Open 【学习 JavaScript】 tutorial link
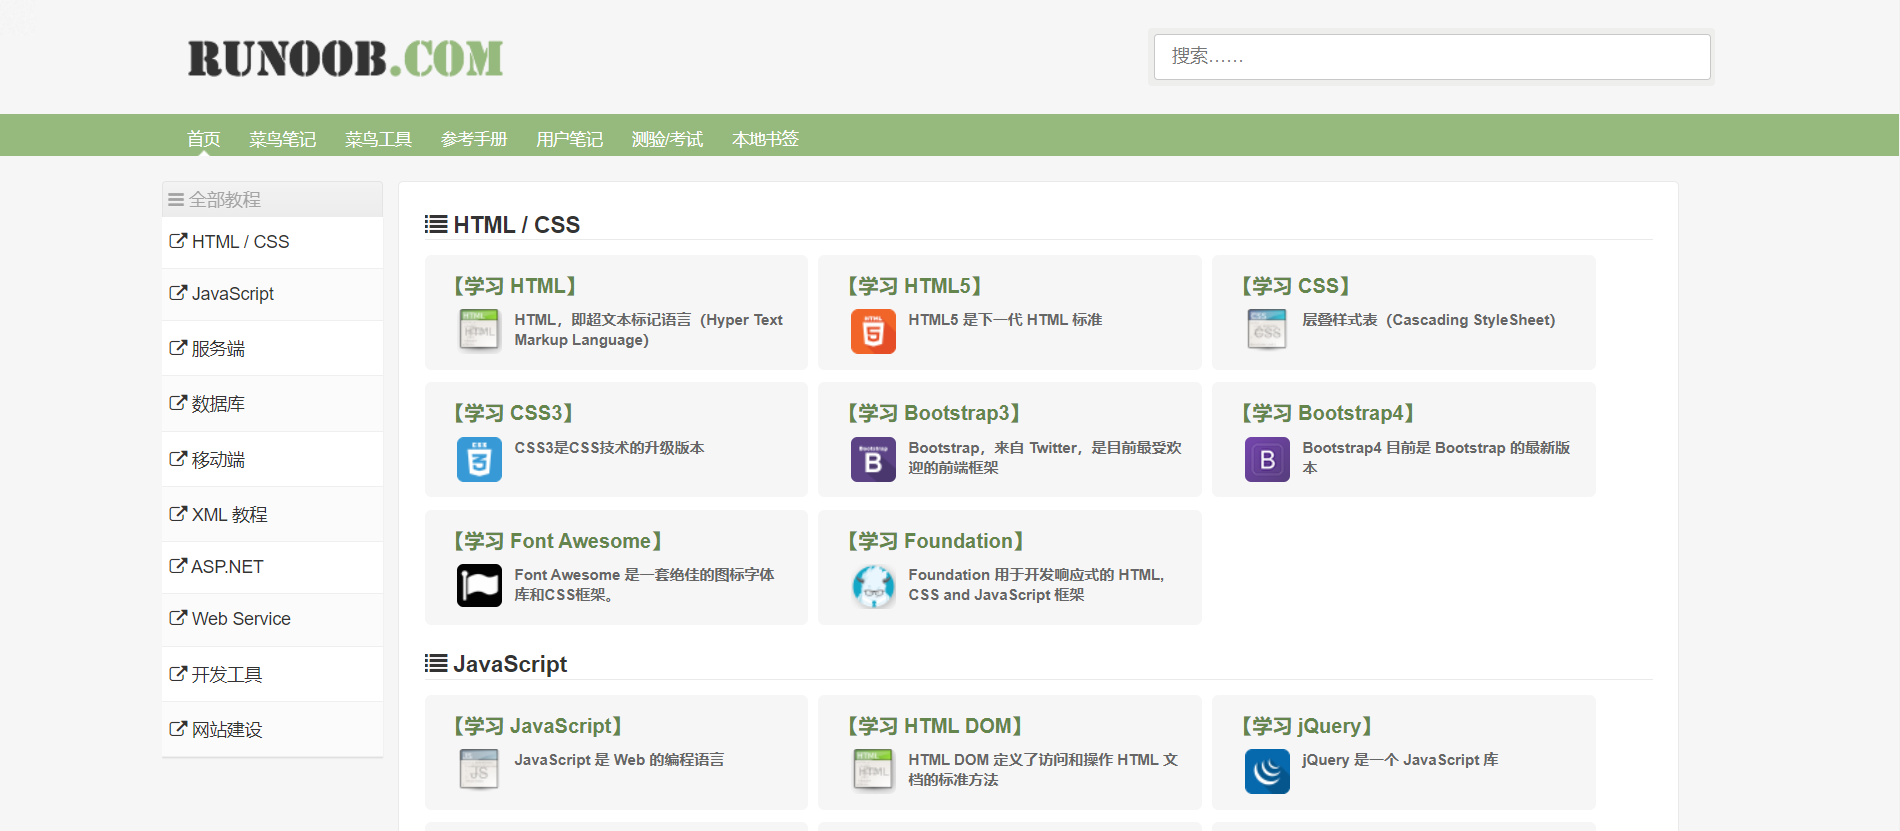The image size is (1900, 831). pyautogui.click(x=539, y=726)
